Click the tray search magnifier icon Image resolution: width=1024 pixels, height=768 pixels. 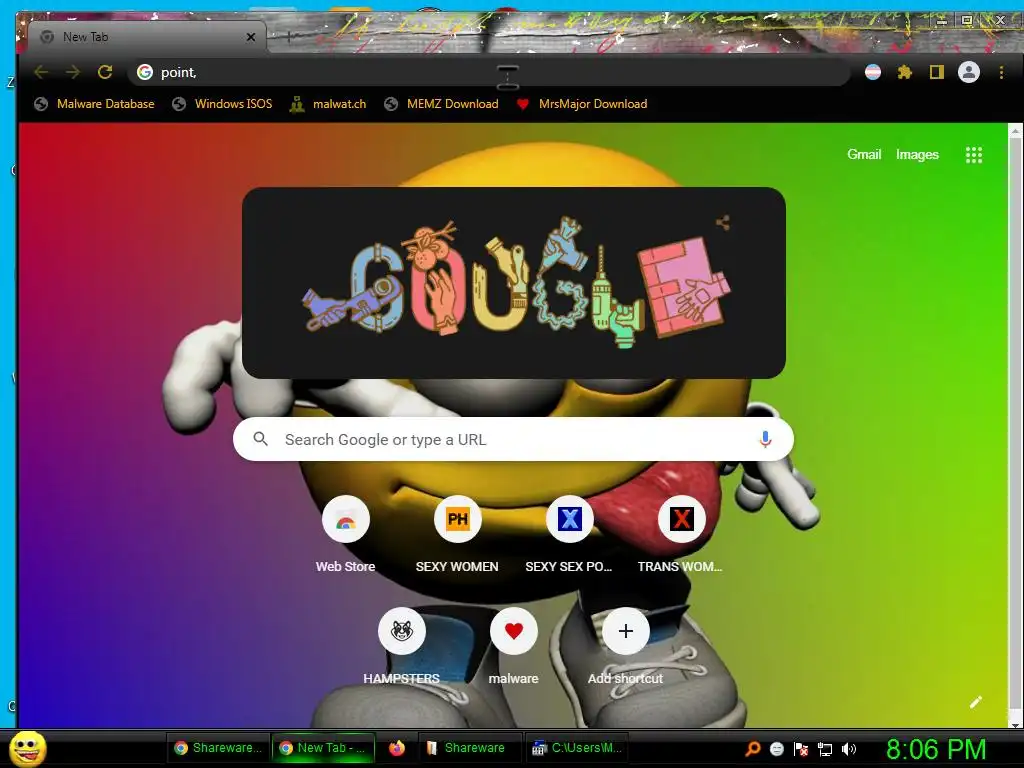752,749
